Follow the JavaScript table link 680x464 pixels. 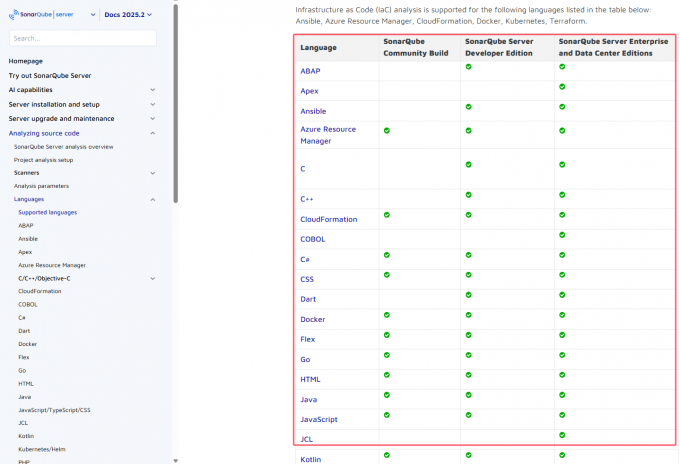(319, 420)
